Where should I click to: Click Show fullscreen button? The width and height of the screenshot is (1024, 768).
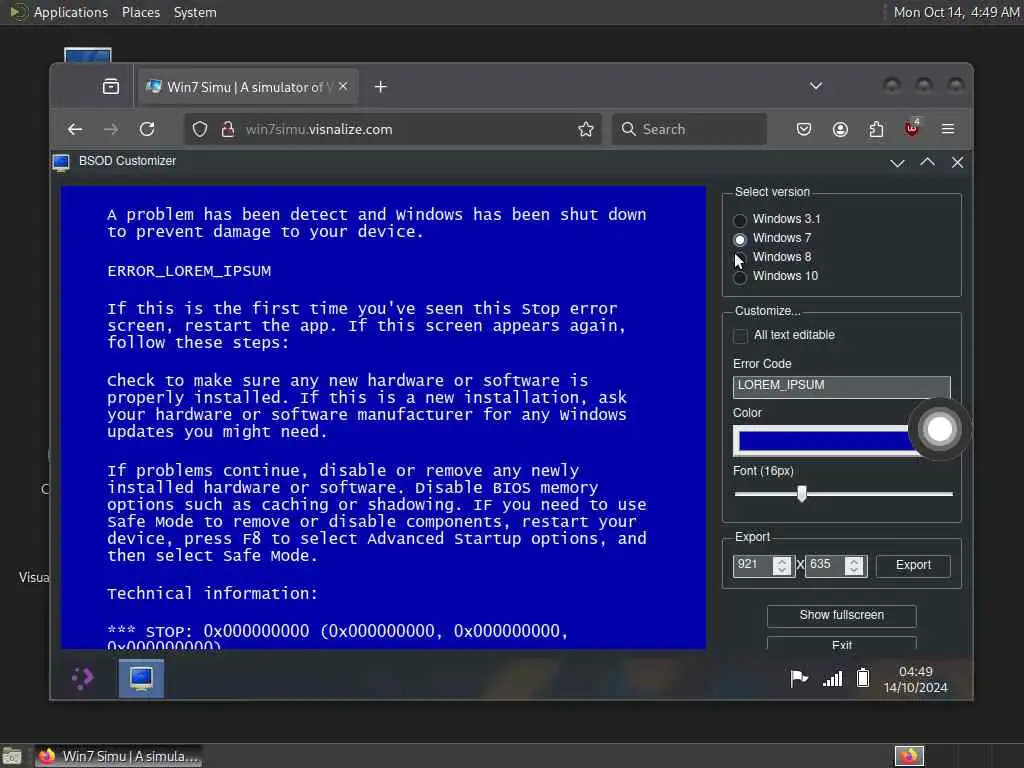coord(841,615)
